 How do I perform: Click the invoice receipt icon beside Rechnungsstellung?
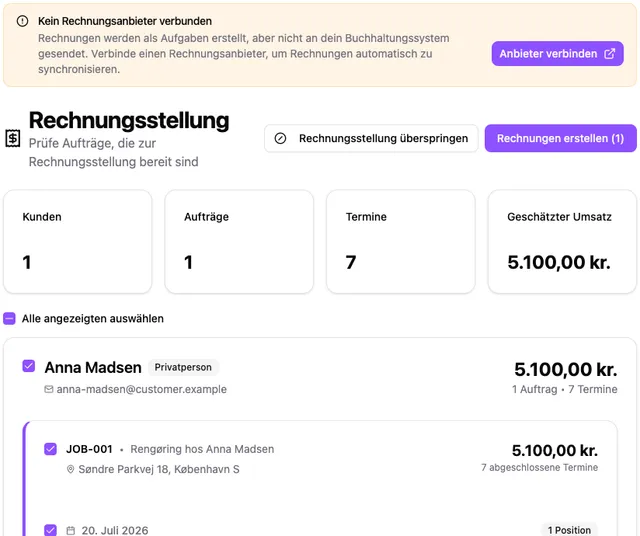pyautogui.click(x=13, y=138)
